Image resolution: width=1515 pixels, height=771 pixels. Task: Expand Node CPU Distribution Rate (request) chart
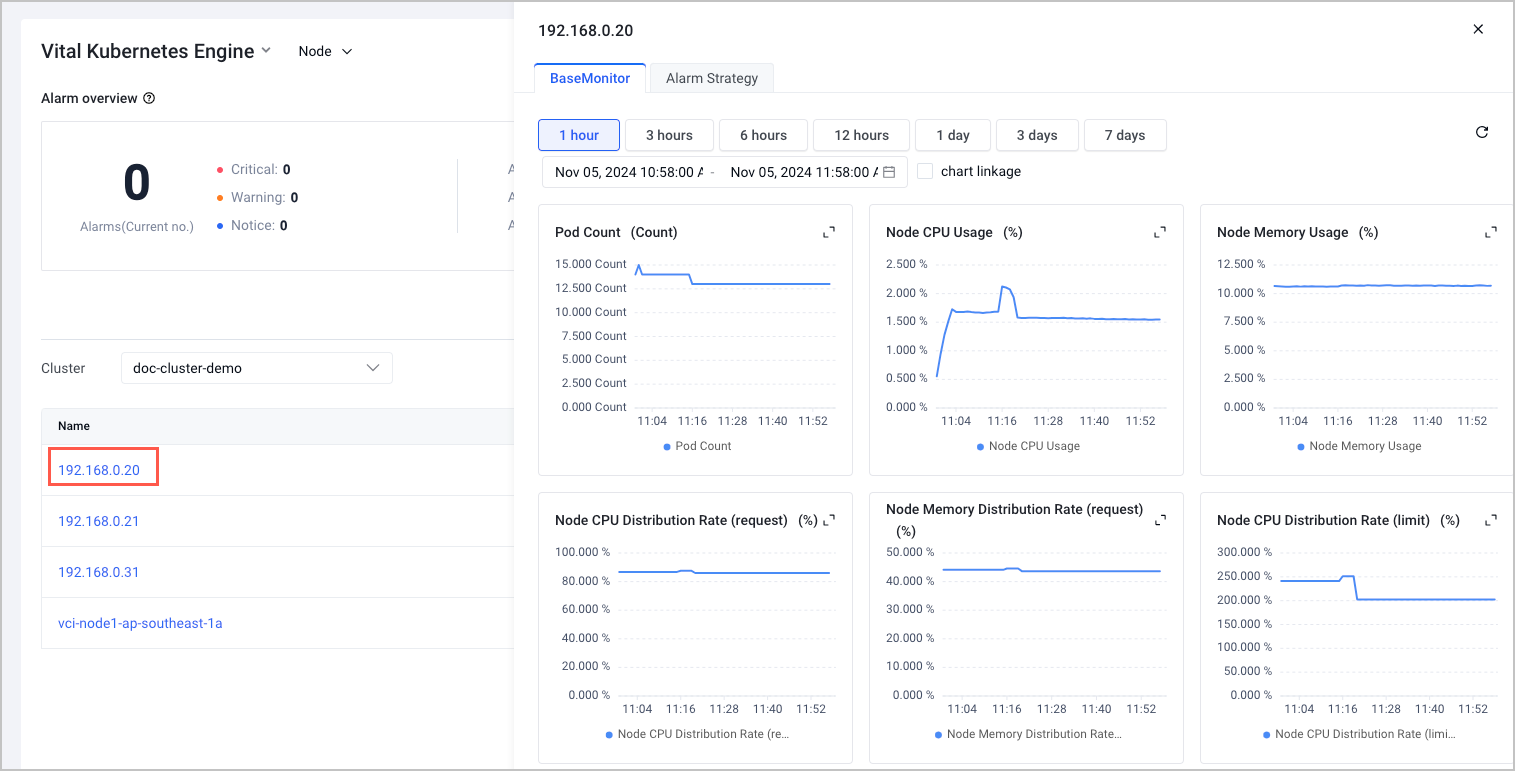pyautogui.click(x=829, y=520)
